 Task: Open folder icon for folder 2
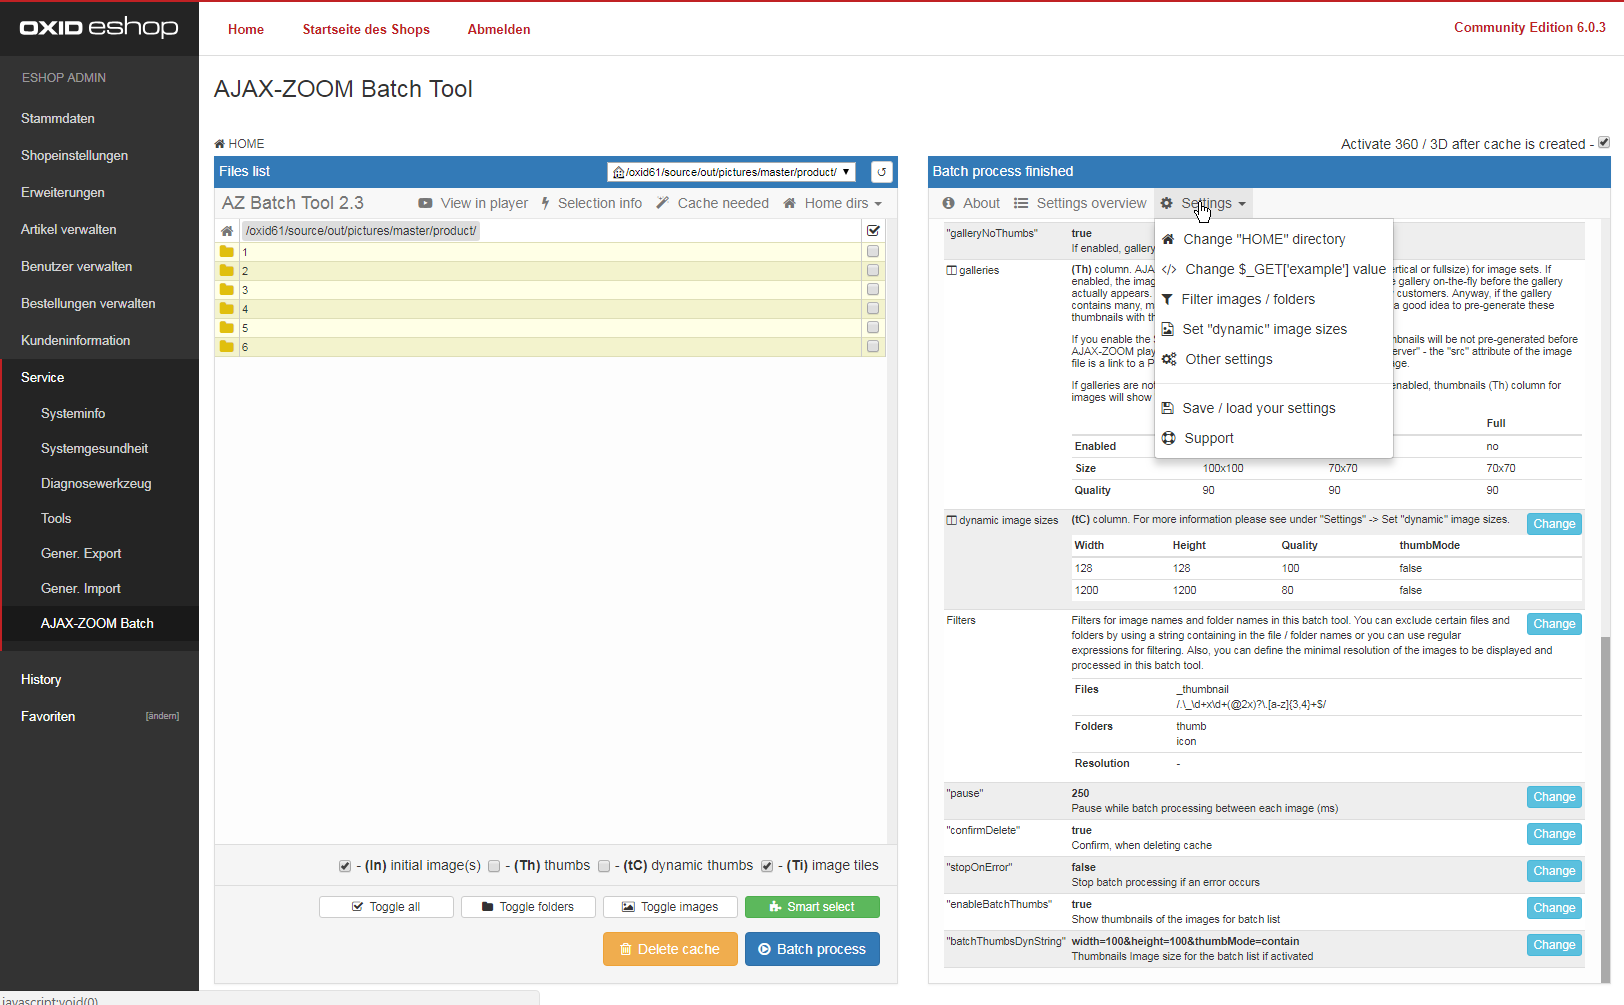[227, 271]
